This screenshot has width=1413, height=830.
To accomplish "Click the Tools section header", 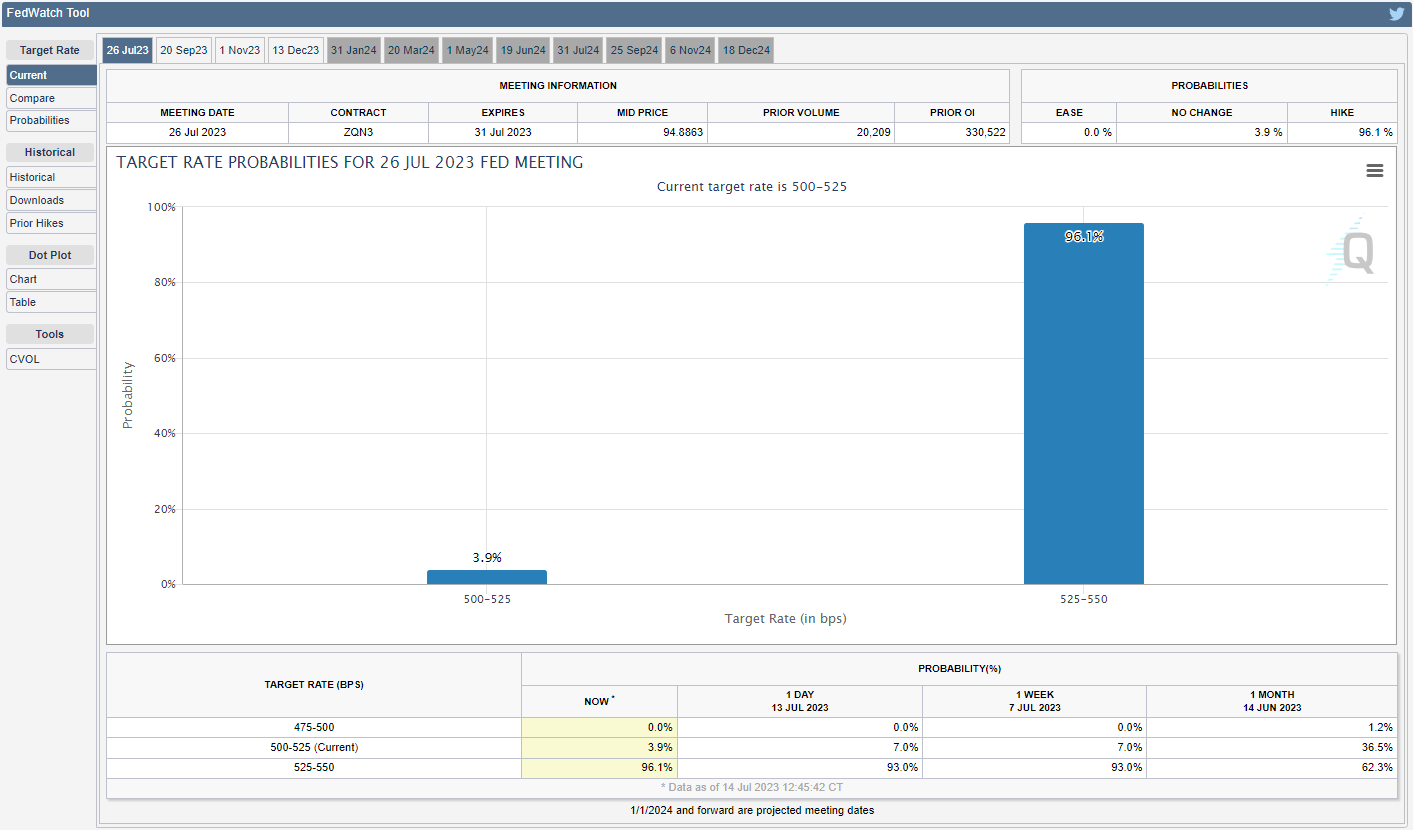I will point(50,334).
